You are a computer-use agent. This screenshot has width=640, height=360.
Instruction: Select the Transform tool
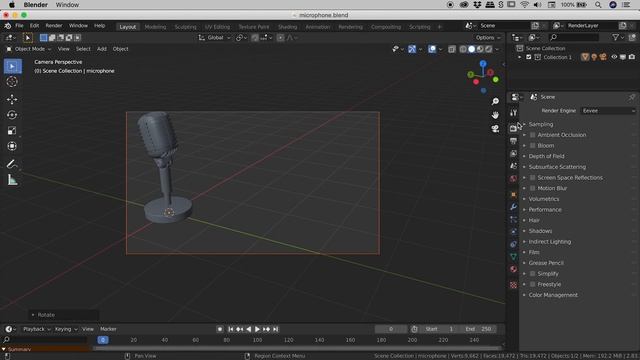tap(12, 146)
